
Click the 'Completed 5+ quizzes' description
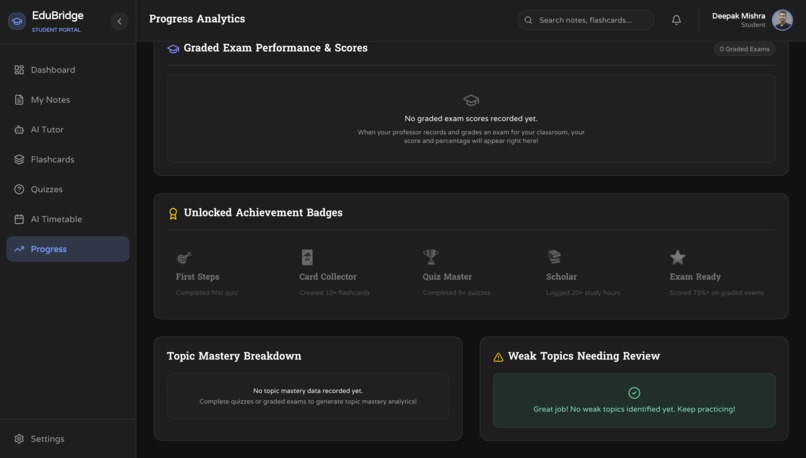tap(456, 292)
